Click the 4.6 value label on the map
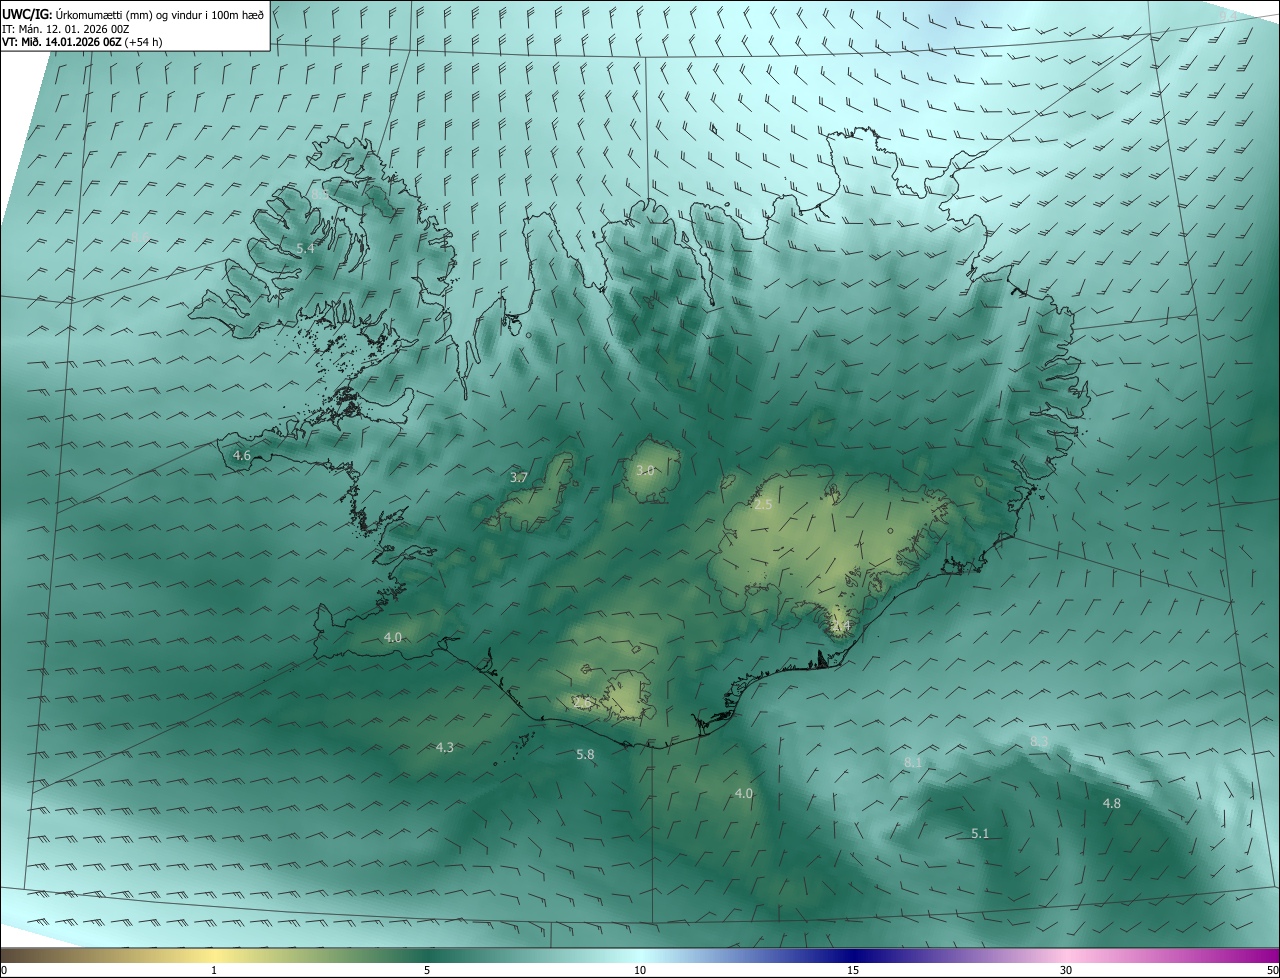Screen dimensions: 1280x978 point(241,455)
